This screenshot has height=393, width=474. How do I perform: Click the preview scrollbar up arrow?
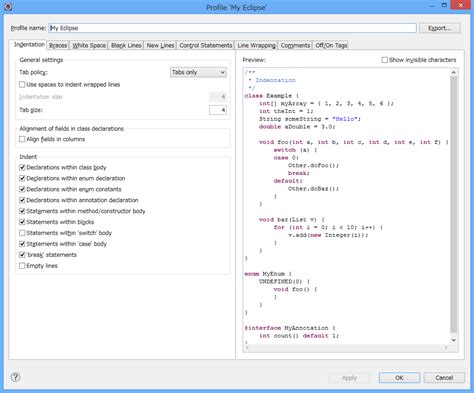coord(453,72)
